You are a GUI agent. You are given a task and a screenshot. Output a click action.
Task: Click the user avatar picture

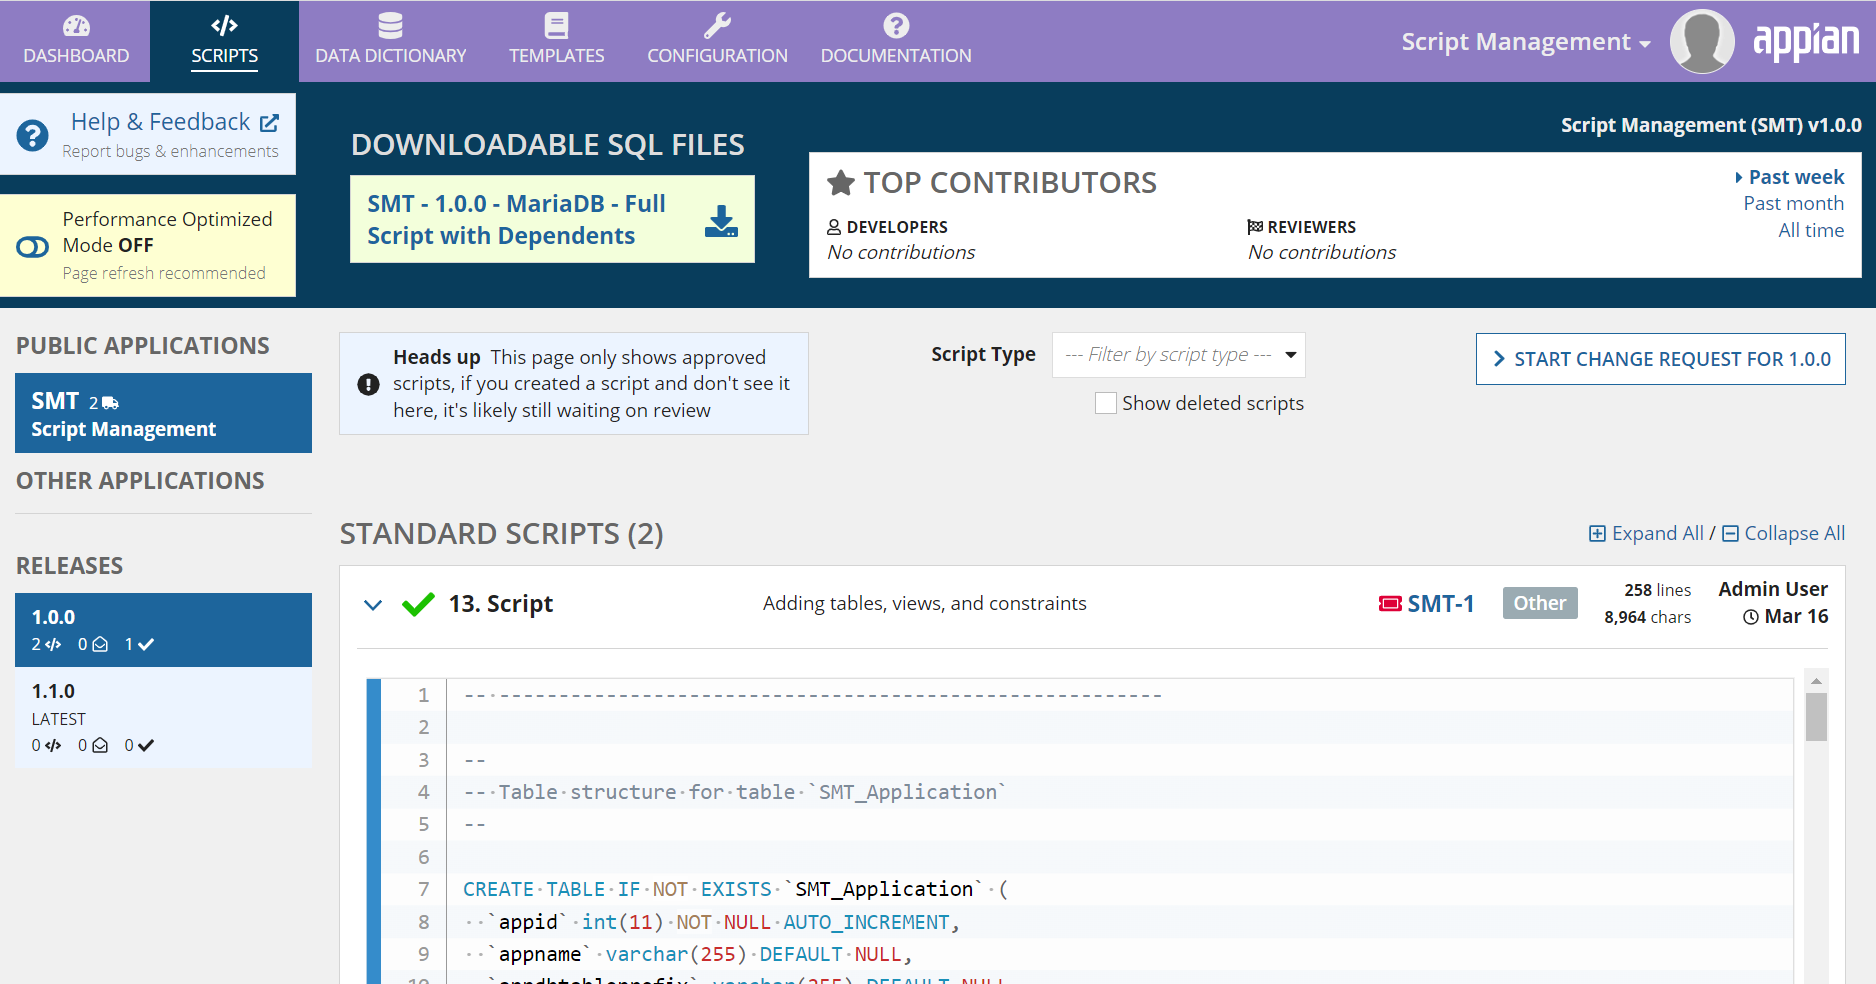tap(1702, 42)
